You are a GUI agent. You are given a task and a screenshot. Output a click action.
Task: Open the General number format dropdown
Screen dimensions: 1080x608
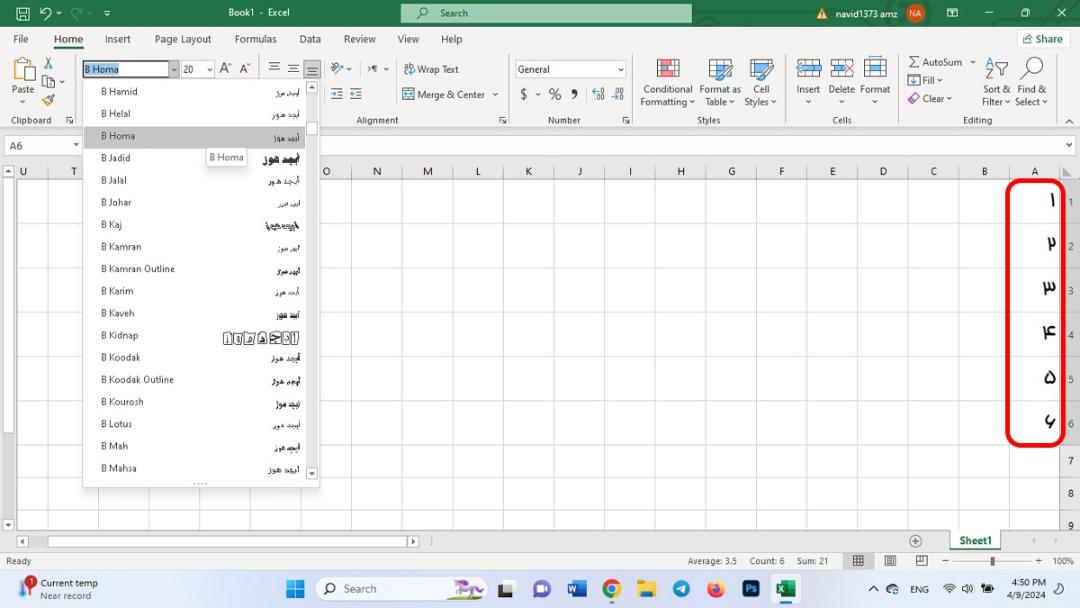pyautogui.click(x=621, y=69)
